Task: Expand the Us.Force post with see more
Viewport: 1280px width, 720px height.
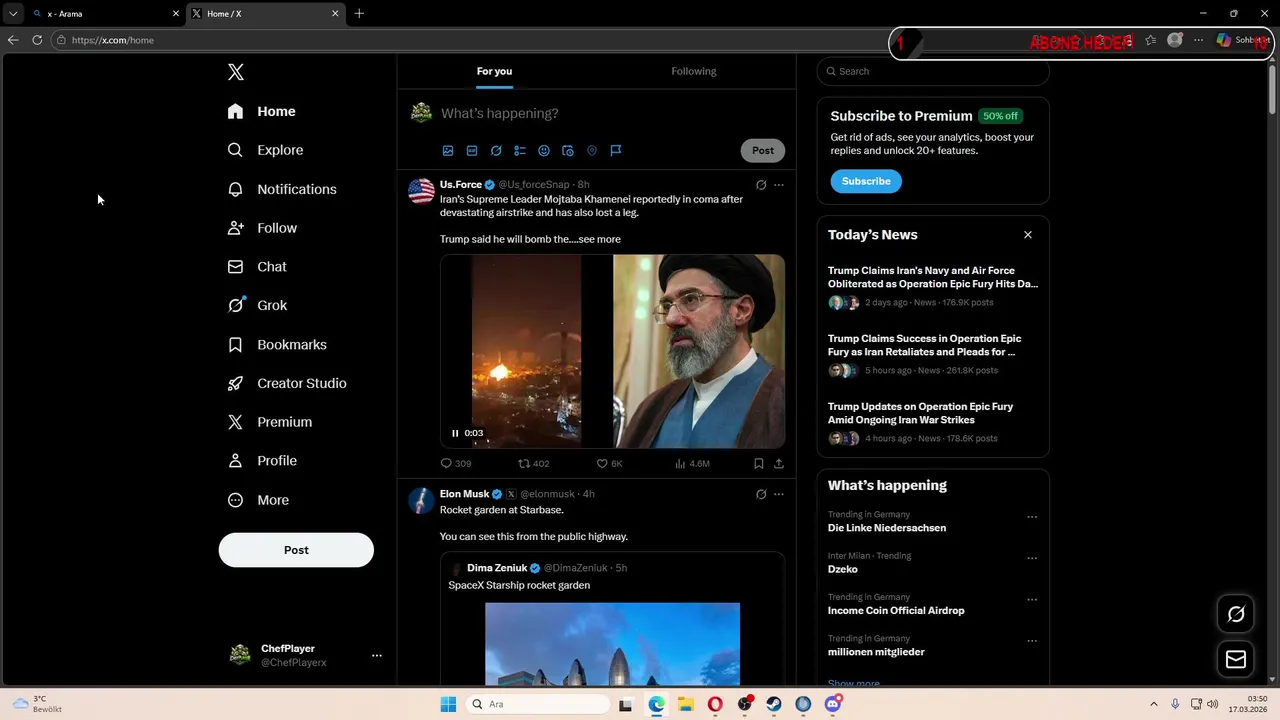Action: tap(599, 239)
